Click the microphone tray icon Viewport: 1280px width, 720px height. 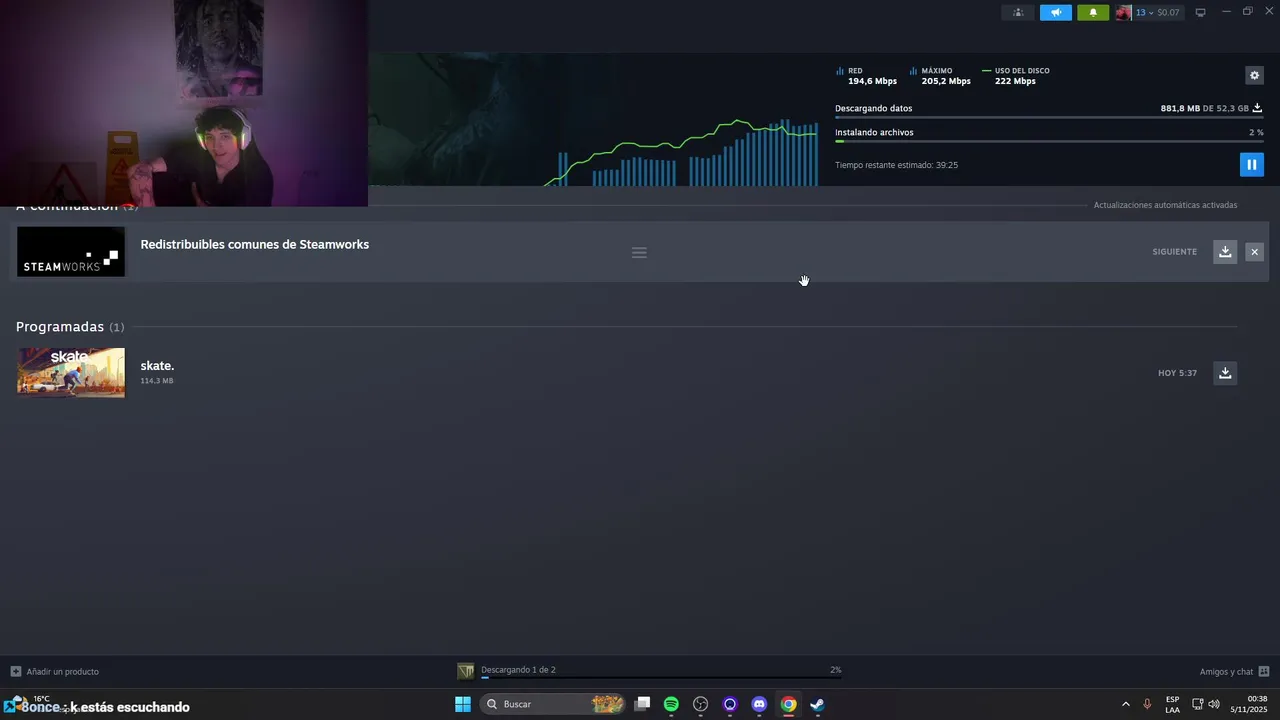coord(1147,704)
